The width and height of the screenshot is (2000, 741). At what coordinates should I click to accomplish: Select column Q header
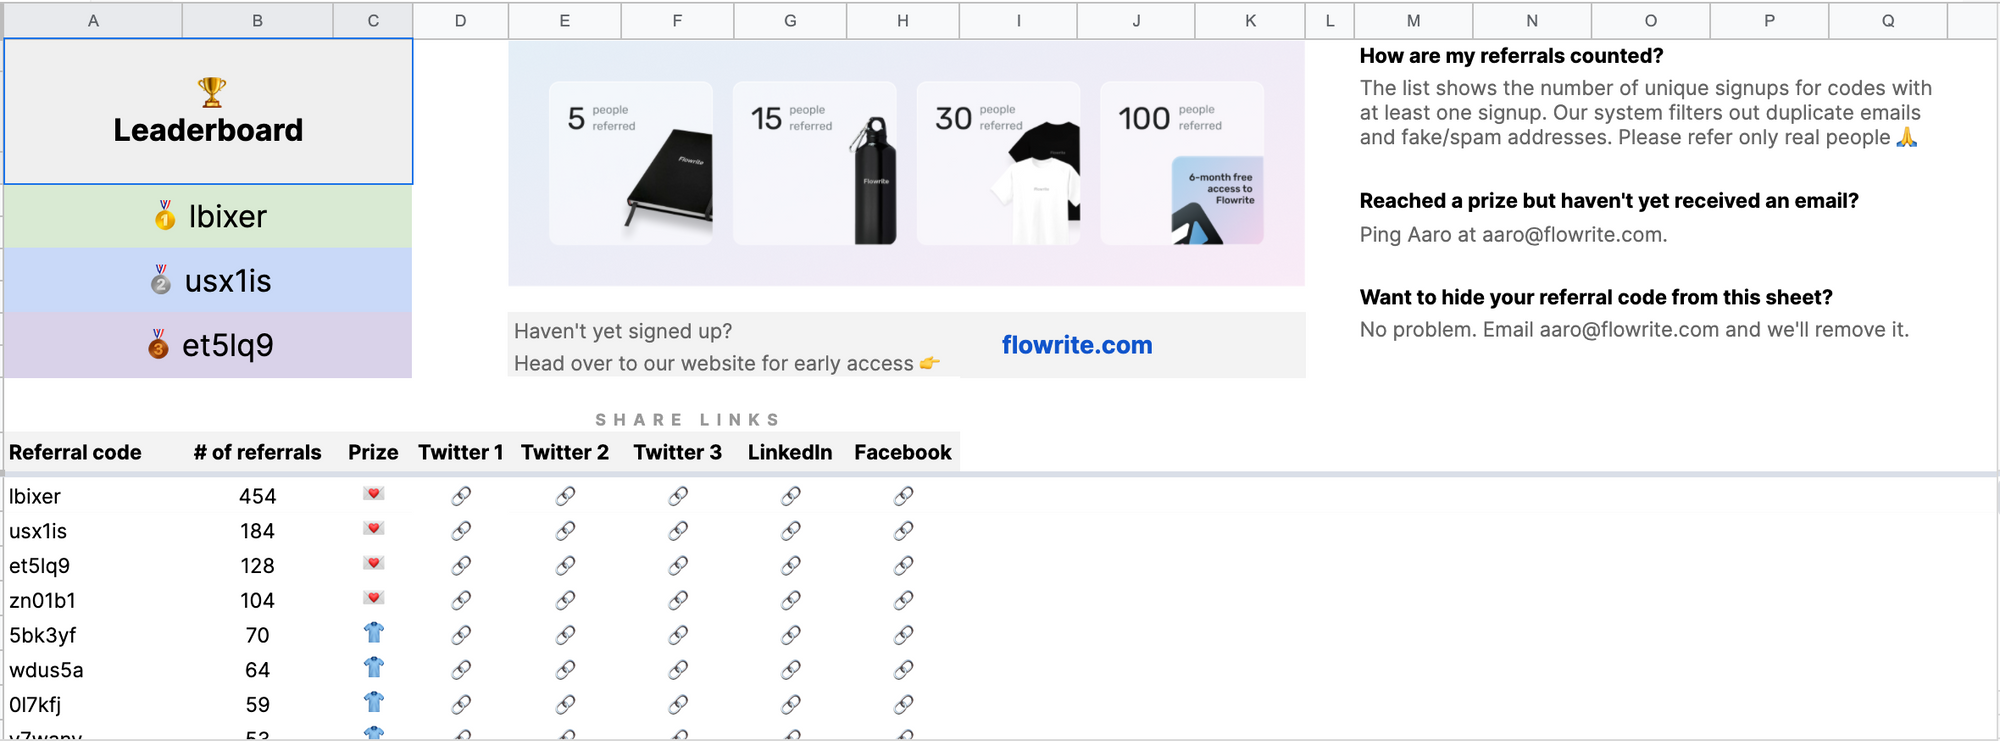point(1888,20)
